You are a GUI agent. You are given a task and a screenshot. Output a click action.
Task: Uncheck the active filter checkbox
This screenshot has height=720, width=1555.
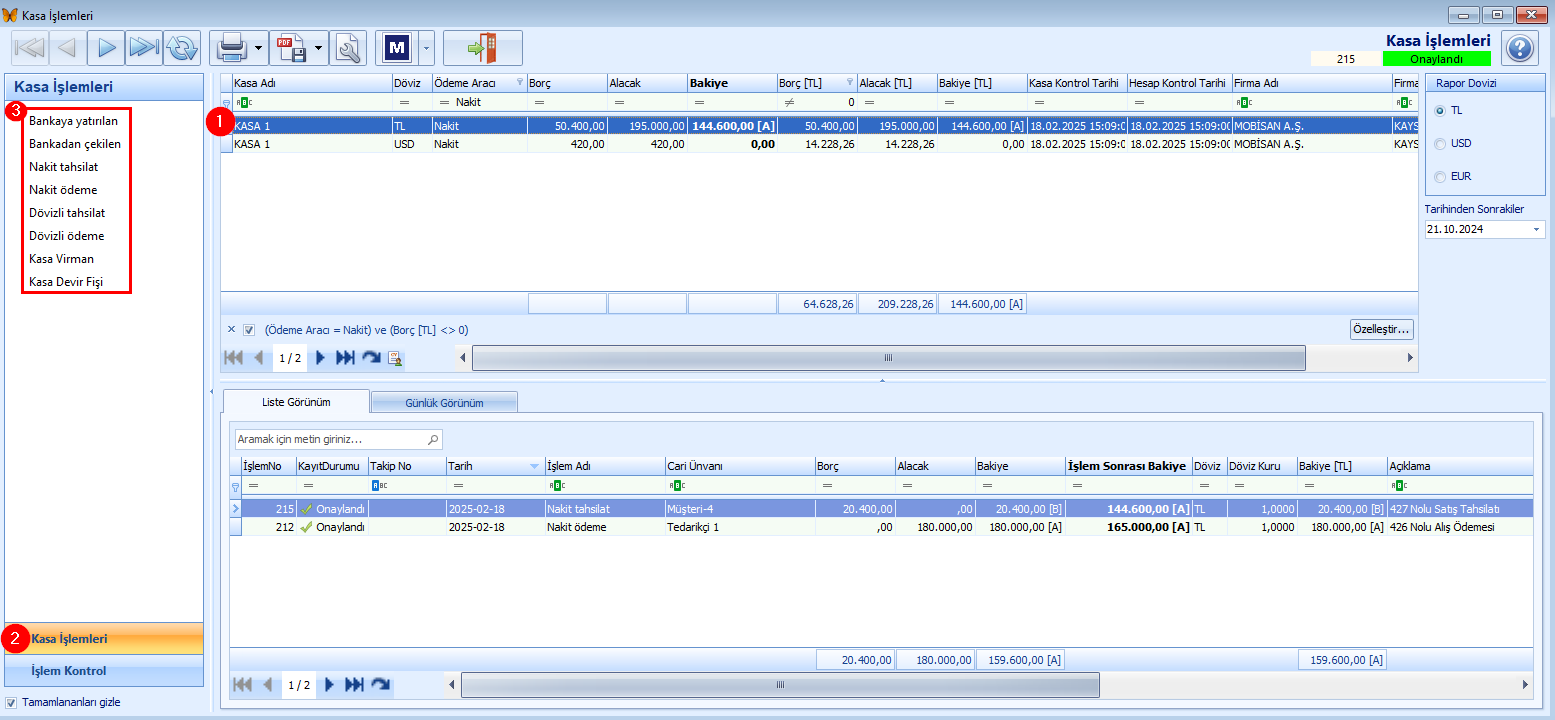(x=249, y=330)
